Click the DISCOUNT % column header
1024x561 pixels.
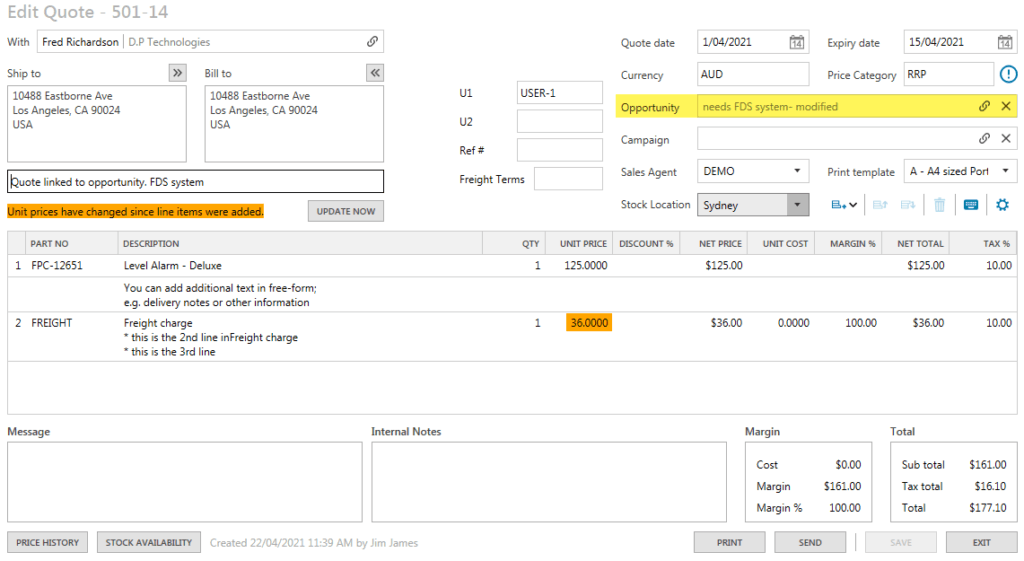(x=646, y=243)
